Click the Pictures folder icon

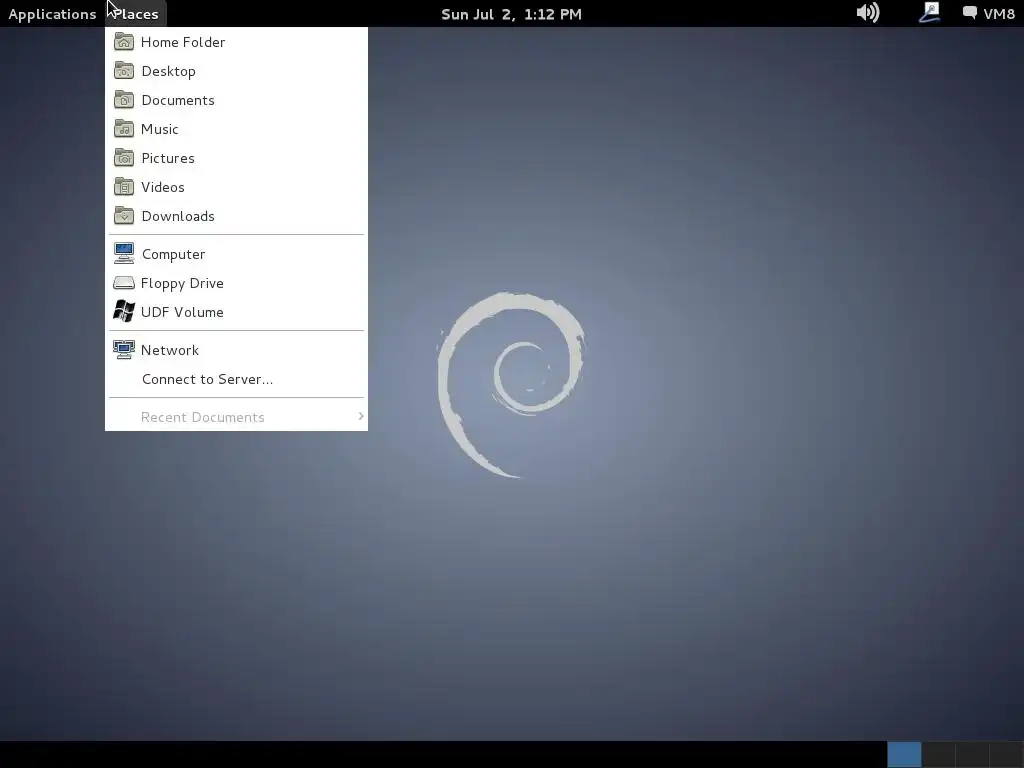pyautogui.click(x=123, y=158)
